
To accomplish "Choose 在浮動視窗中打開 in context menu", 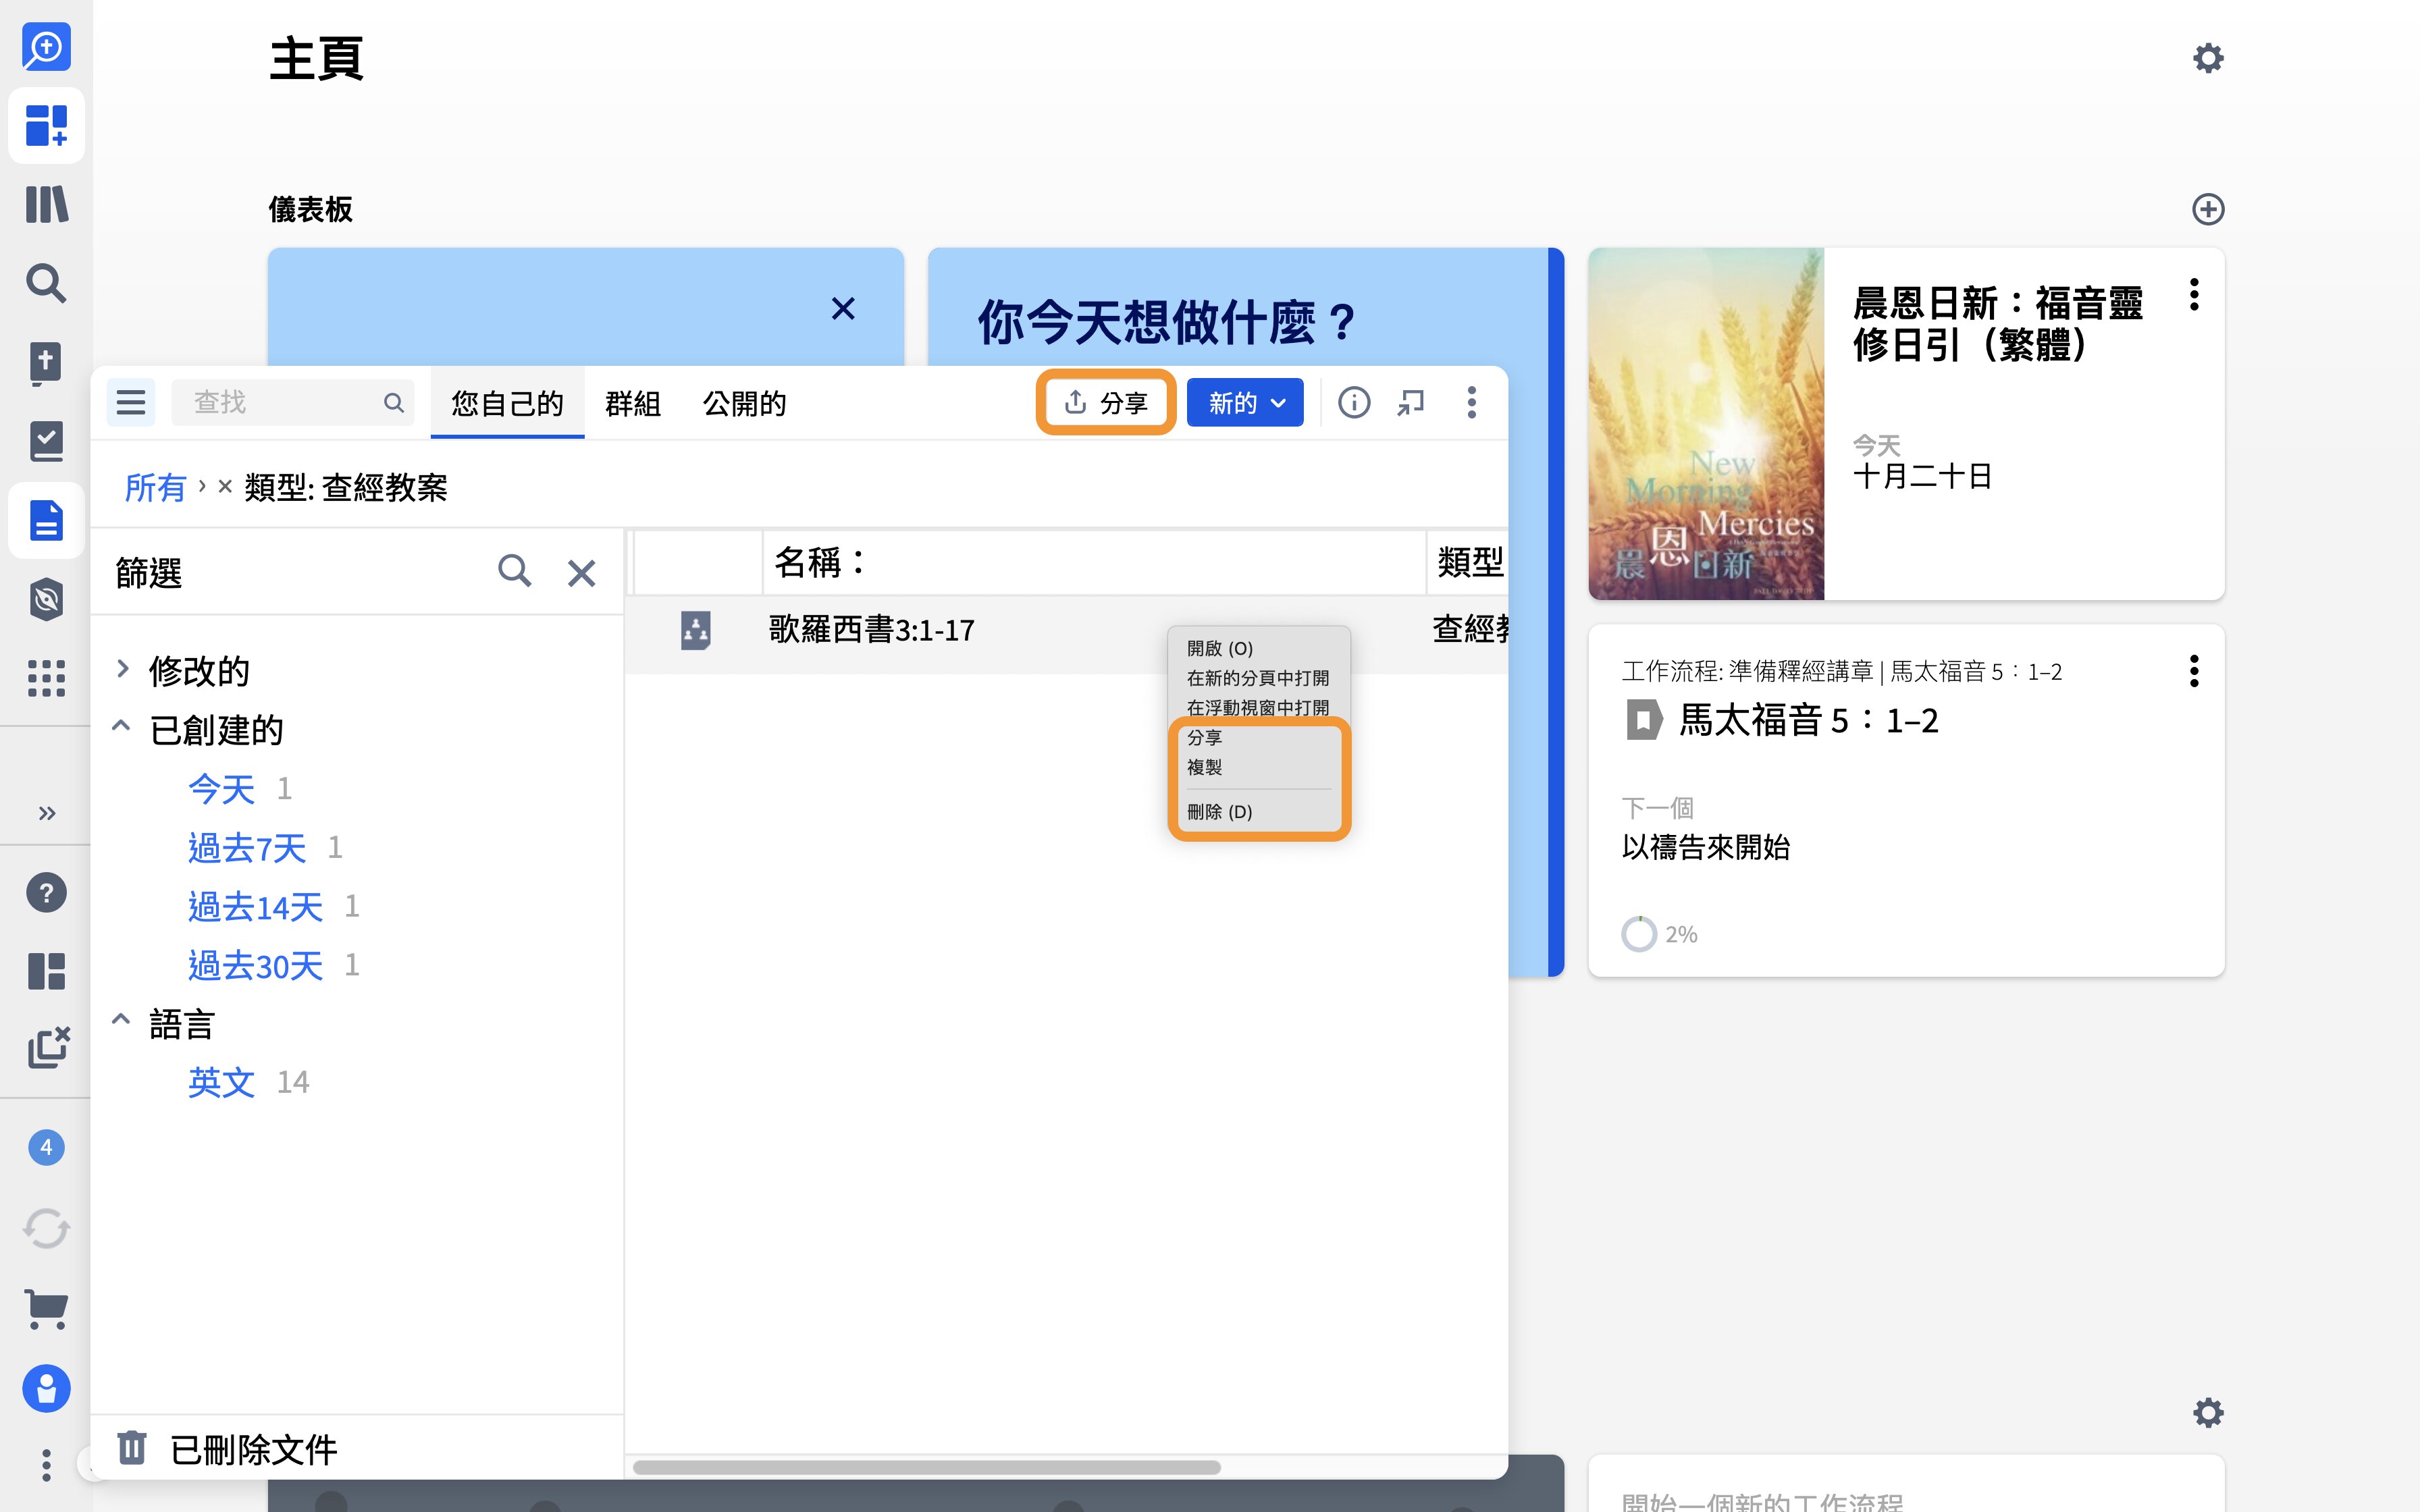I will pos(1258,708).
